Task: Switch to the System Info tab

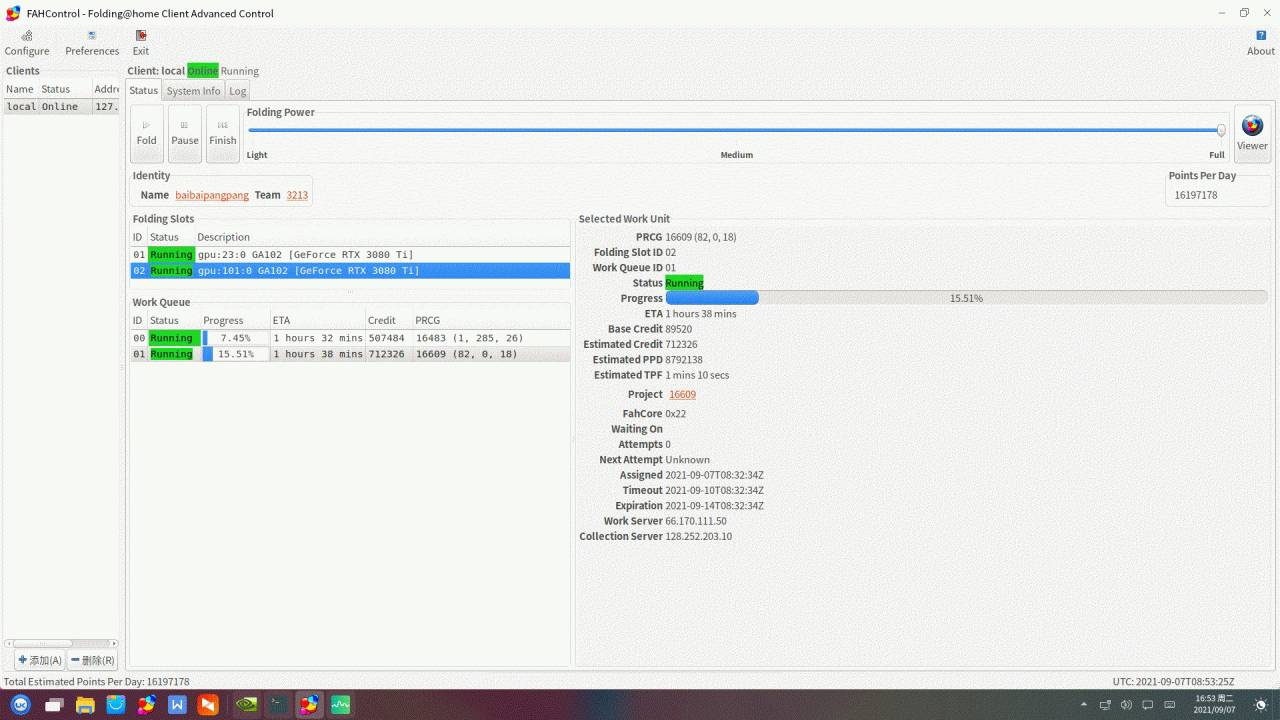Action: [193, 91]
